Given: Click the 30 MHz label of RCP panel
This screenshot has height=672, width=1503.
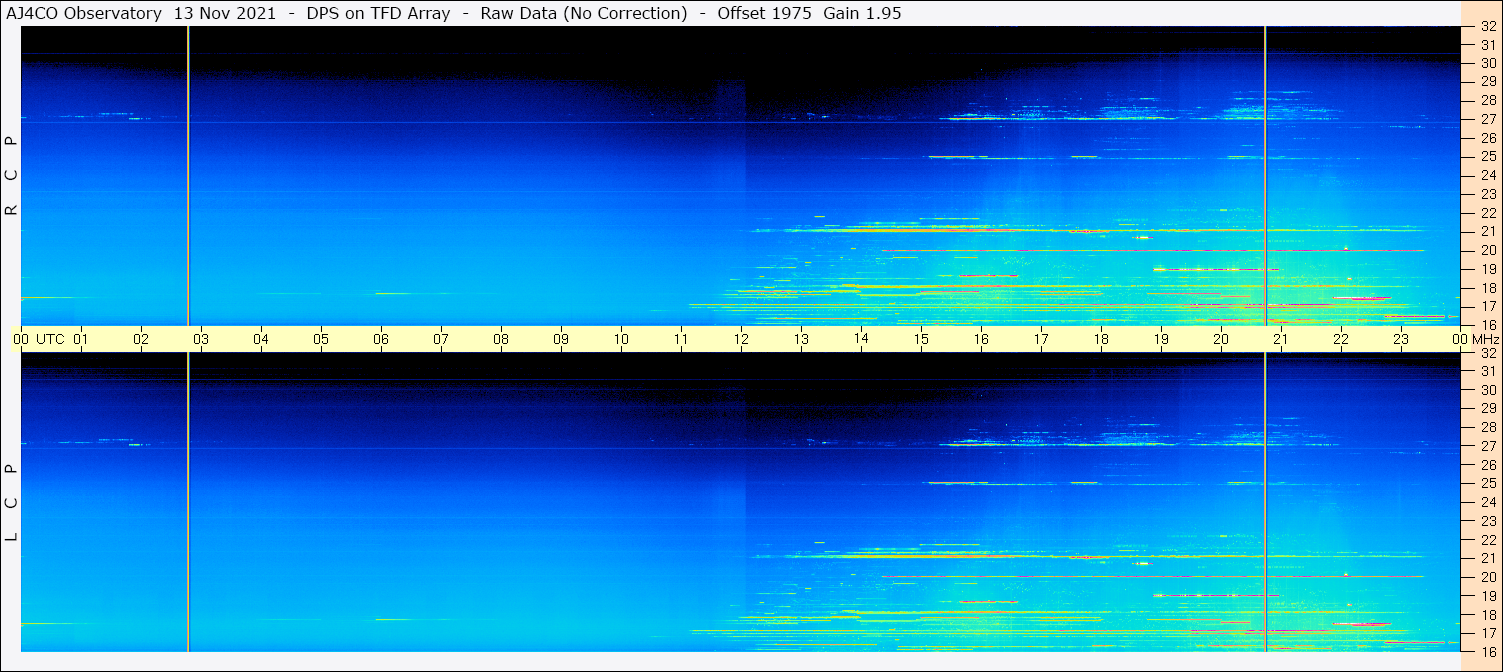Looking at the screenshot, I should click(1487, 63).
